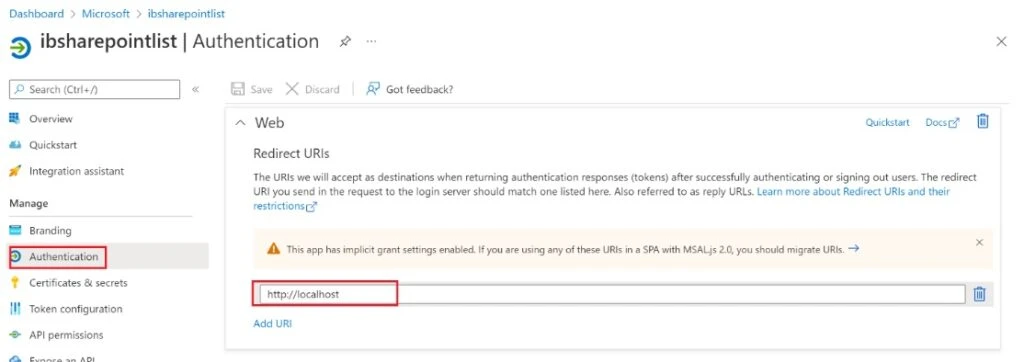Open the Docs external link

coord(942,122)
